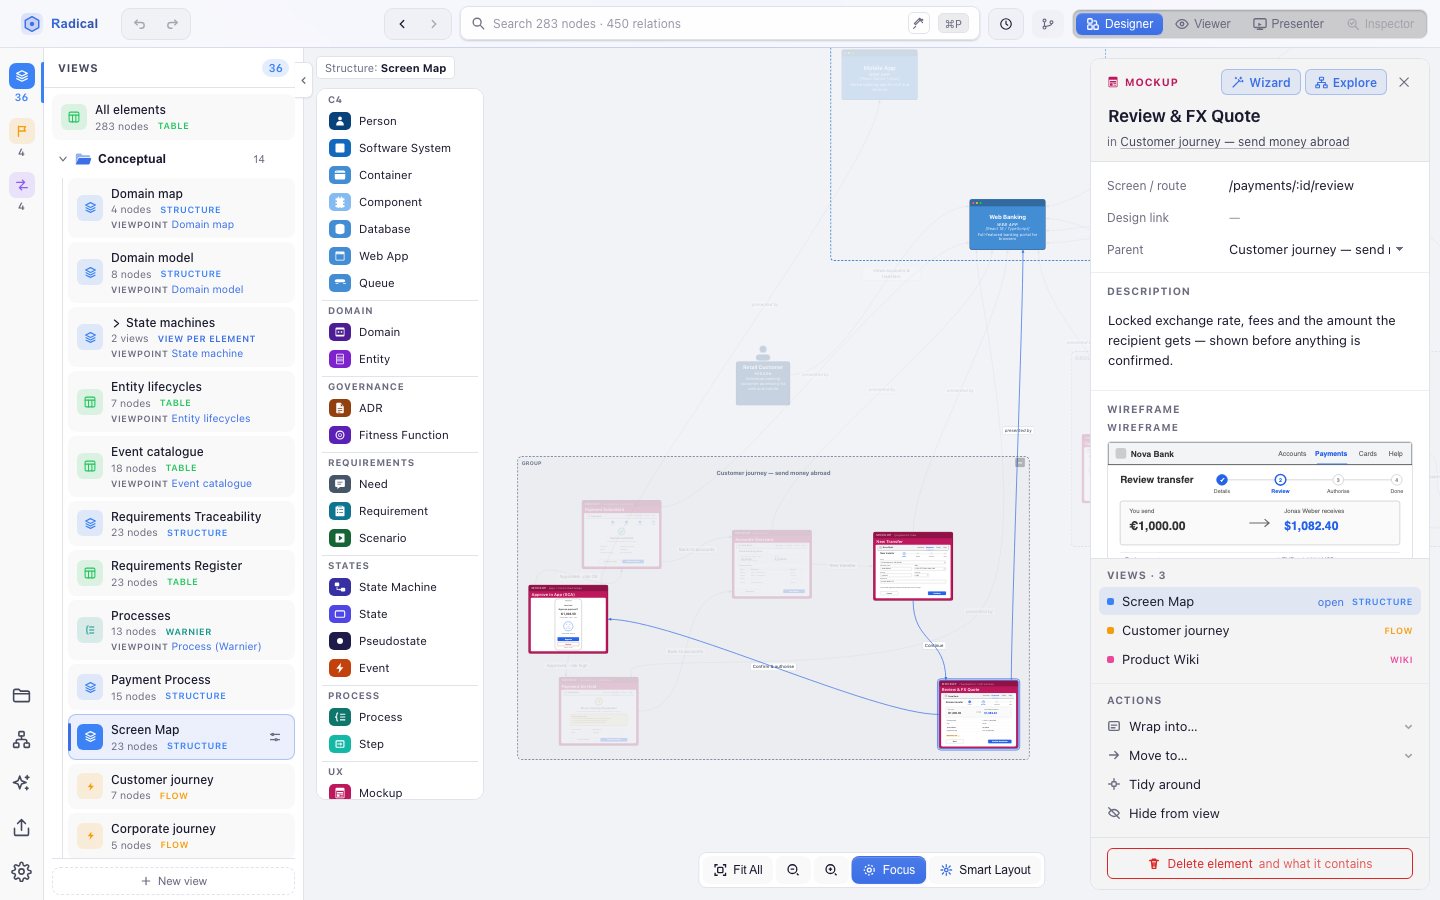This screenshot has width=1440, height=900.
Task: Open Customer journey — send money abroad link
Action: (x=1234, y=142)
